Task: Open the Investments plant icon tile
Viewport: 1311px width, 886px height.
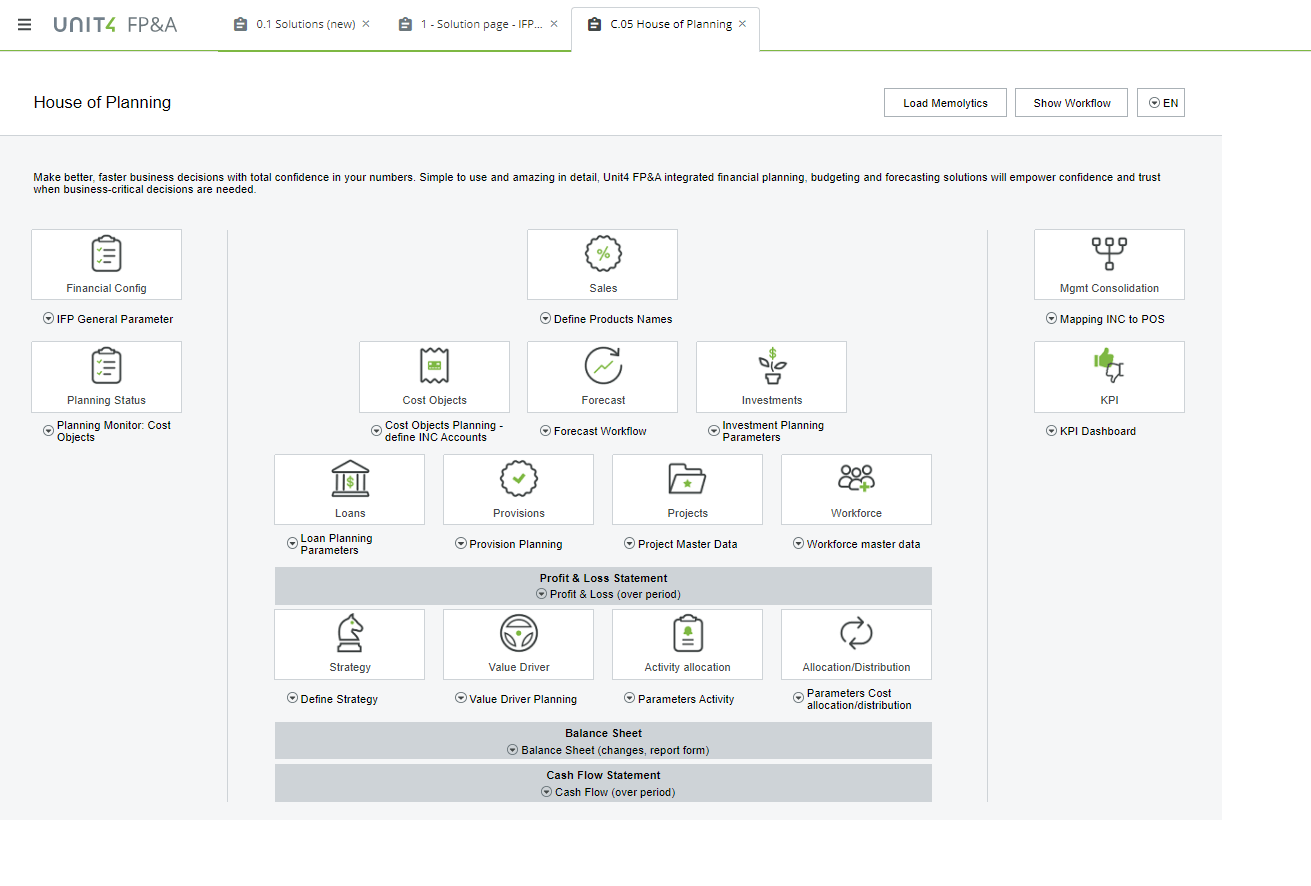Action: click(x=771, y=366)
